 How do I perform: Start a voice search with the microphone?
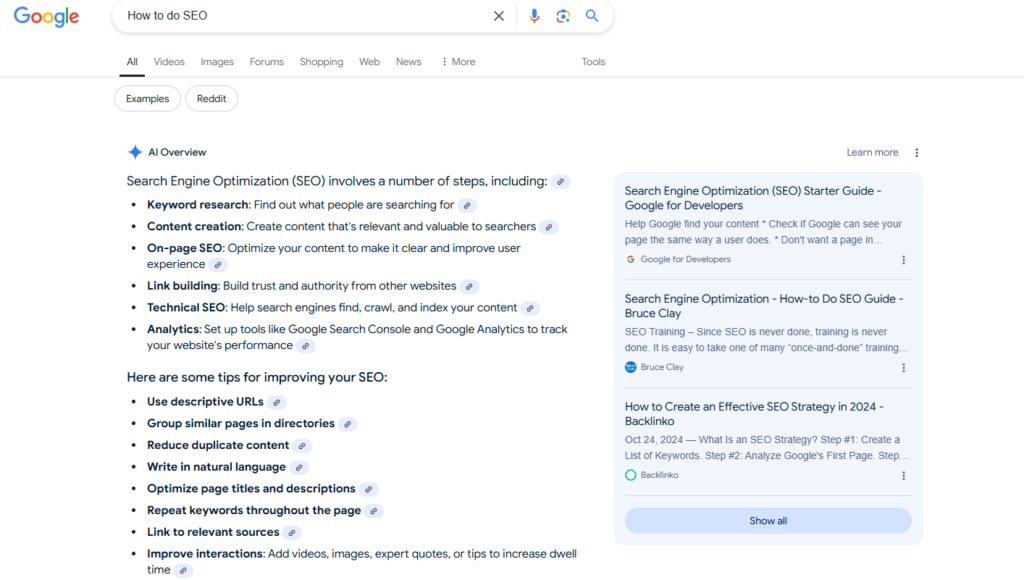(x=534, y=16)
